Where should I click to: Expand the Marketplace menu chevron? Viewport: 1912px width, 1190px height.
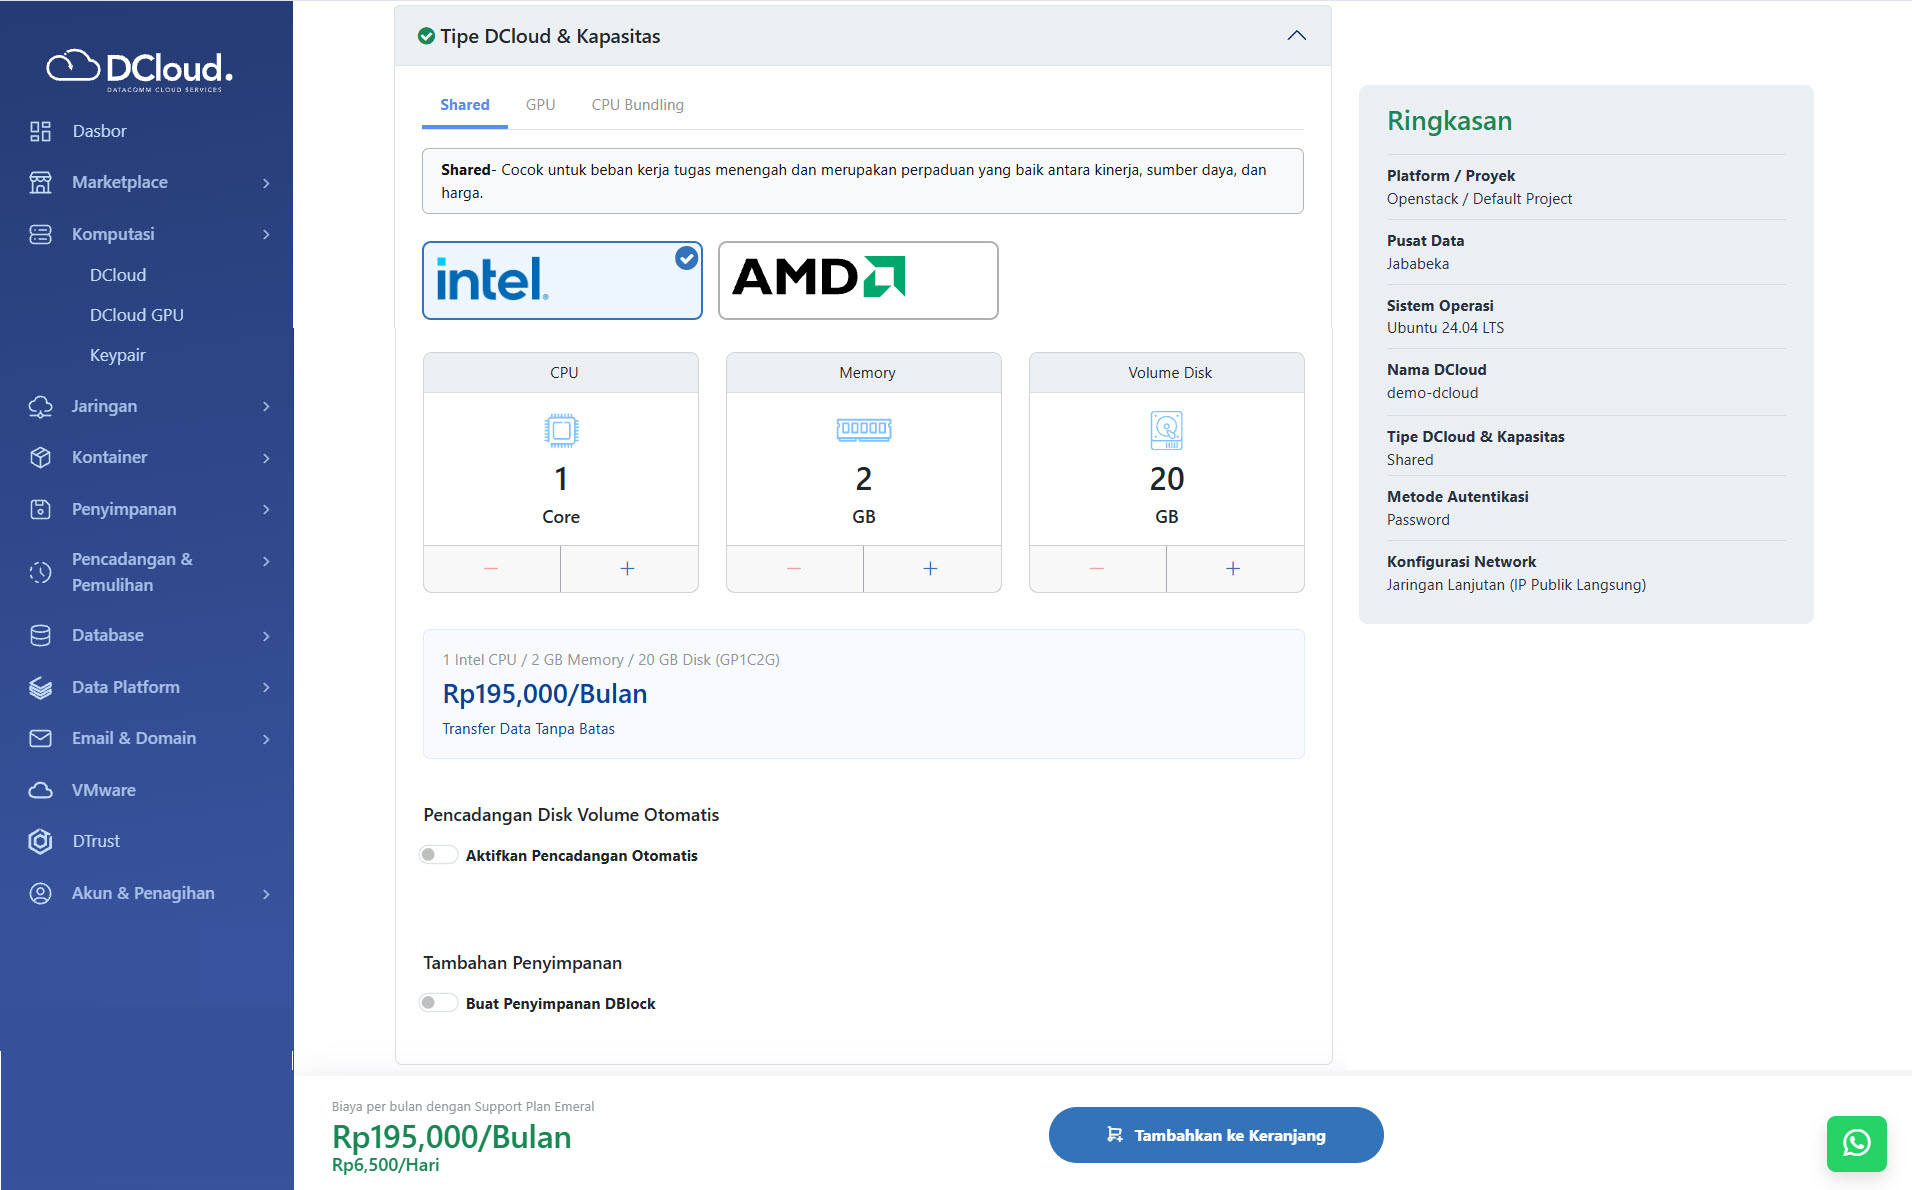tap(266, 183)
